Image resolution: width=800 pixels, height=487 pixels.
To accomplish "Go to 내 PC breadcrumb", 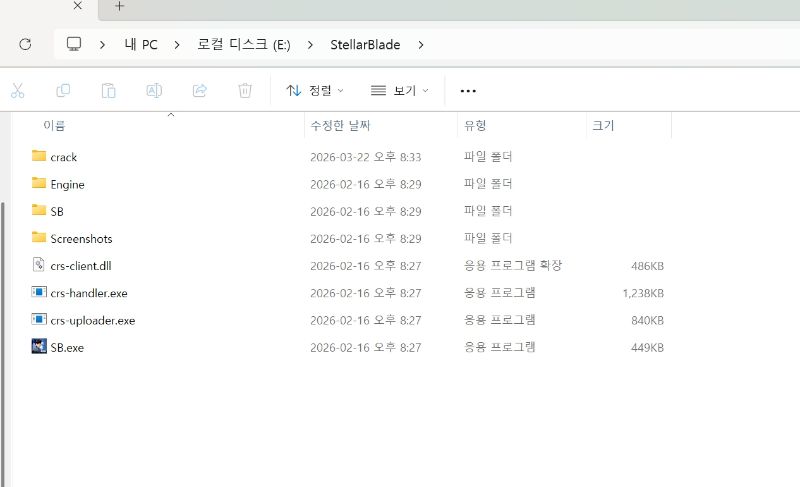I will click(141, 44).
